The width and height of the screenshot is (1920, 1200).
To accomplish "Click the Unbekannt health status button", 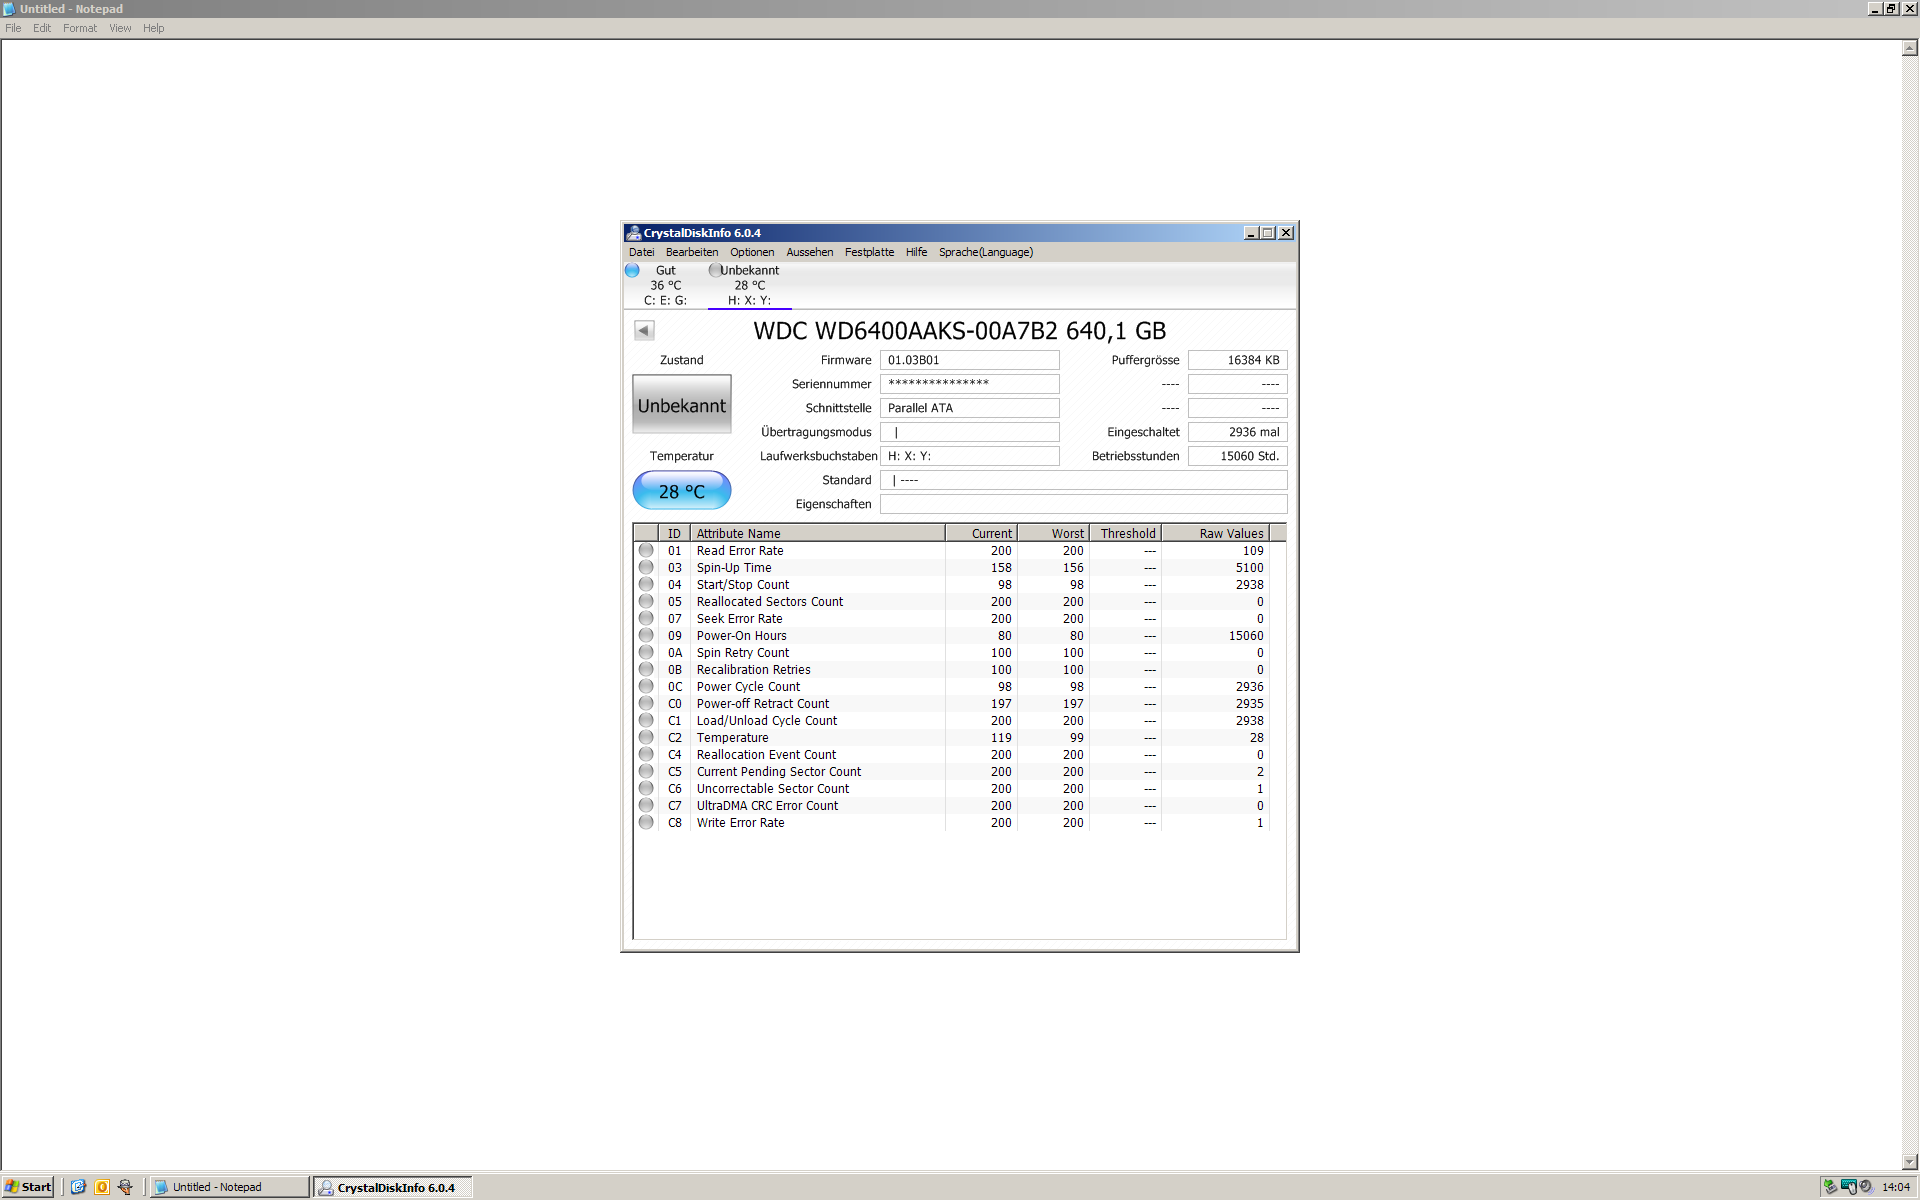I will click(682, 405).
